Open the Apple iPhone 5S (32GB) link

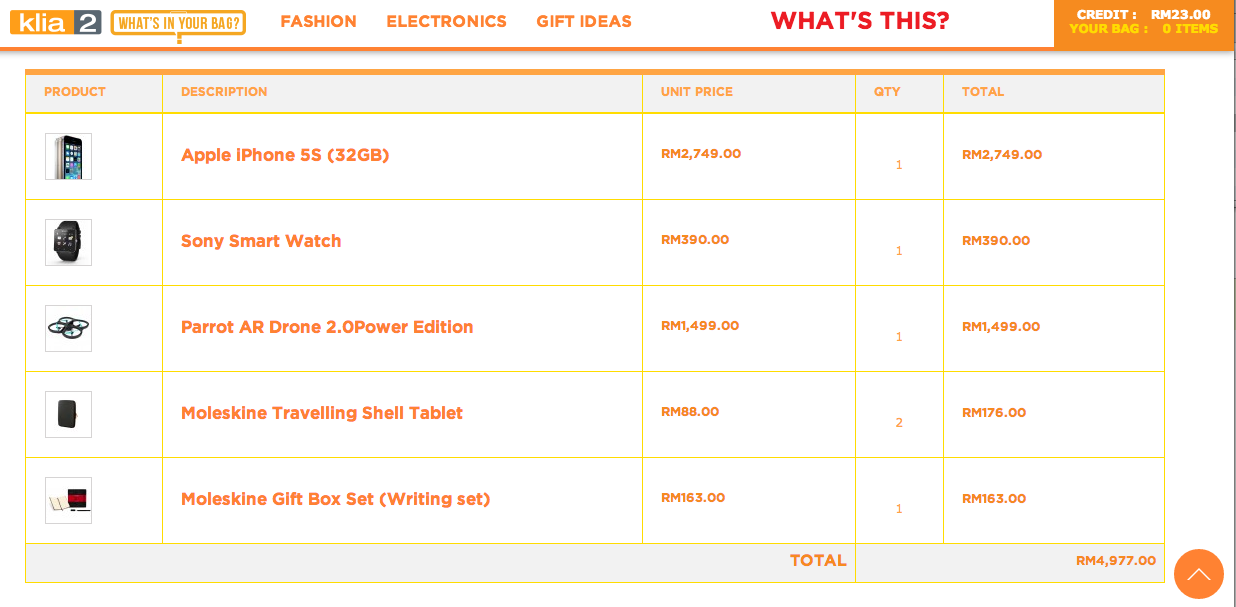pyautogui.click(x=285, y=155)
